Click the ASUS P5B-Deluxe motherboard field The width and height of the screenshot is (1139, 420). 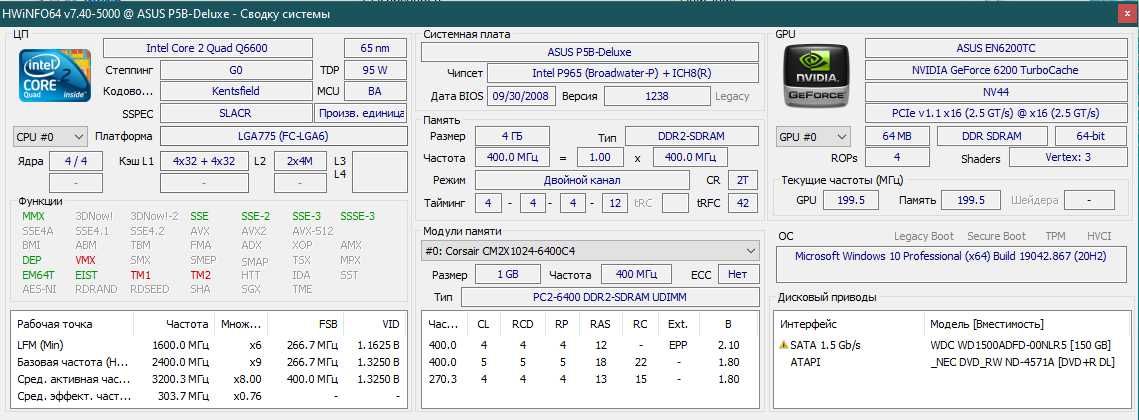coord(590,52)
